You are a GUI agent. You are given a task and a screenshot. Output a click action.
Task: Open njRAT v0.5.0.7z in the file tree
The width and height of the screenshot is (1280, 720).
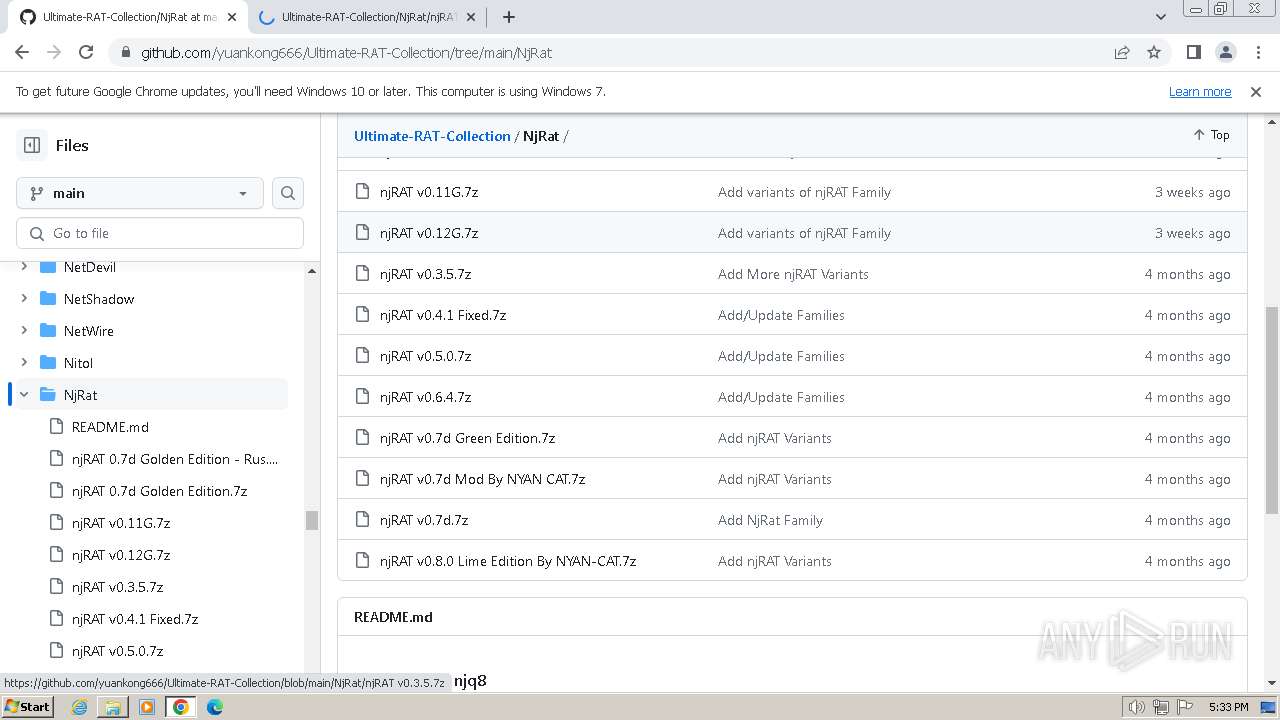click(117, 651)
